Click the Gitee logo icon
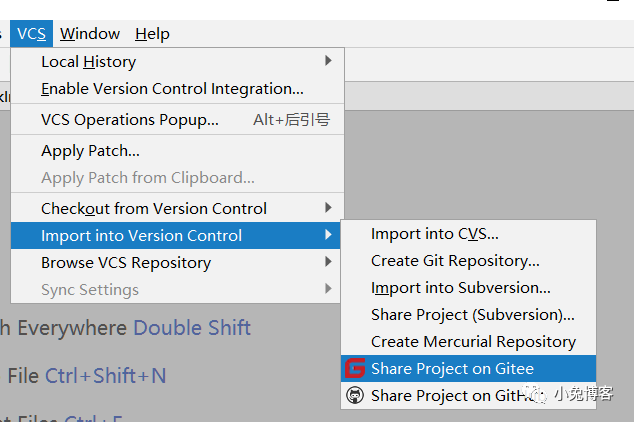 point(355,369)
